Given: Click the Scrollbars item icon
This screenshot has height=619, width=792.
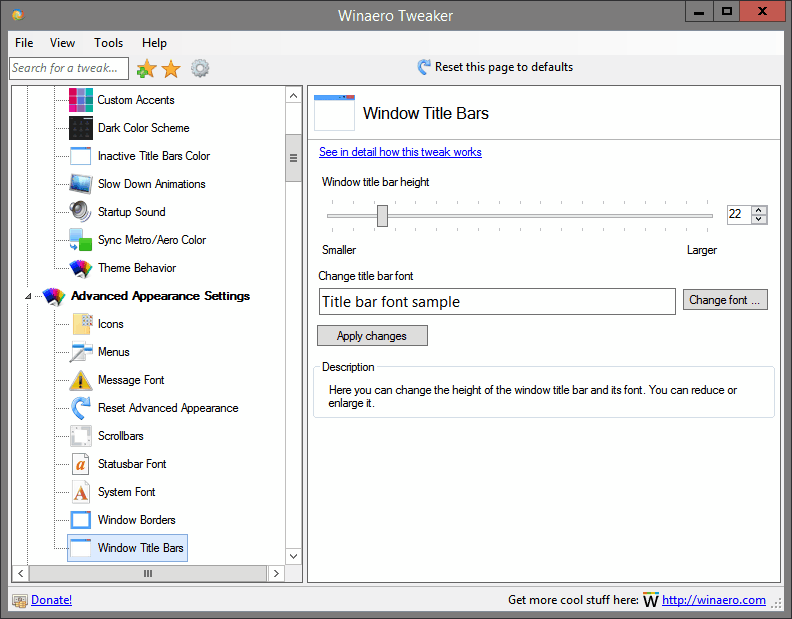Looking at the screenshot, I should (81, 436).
